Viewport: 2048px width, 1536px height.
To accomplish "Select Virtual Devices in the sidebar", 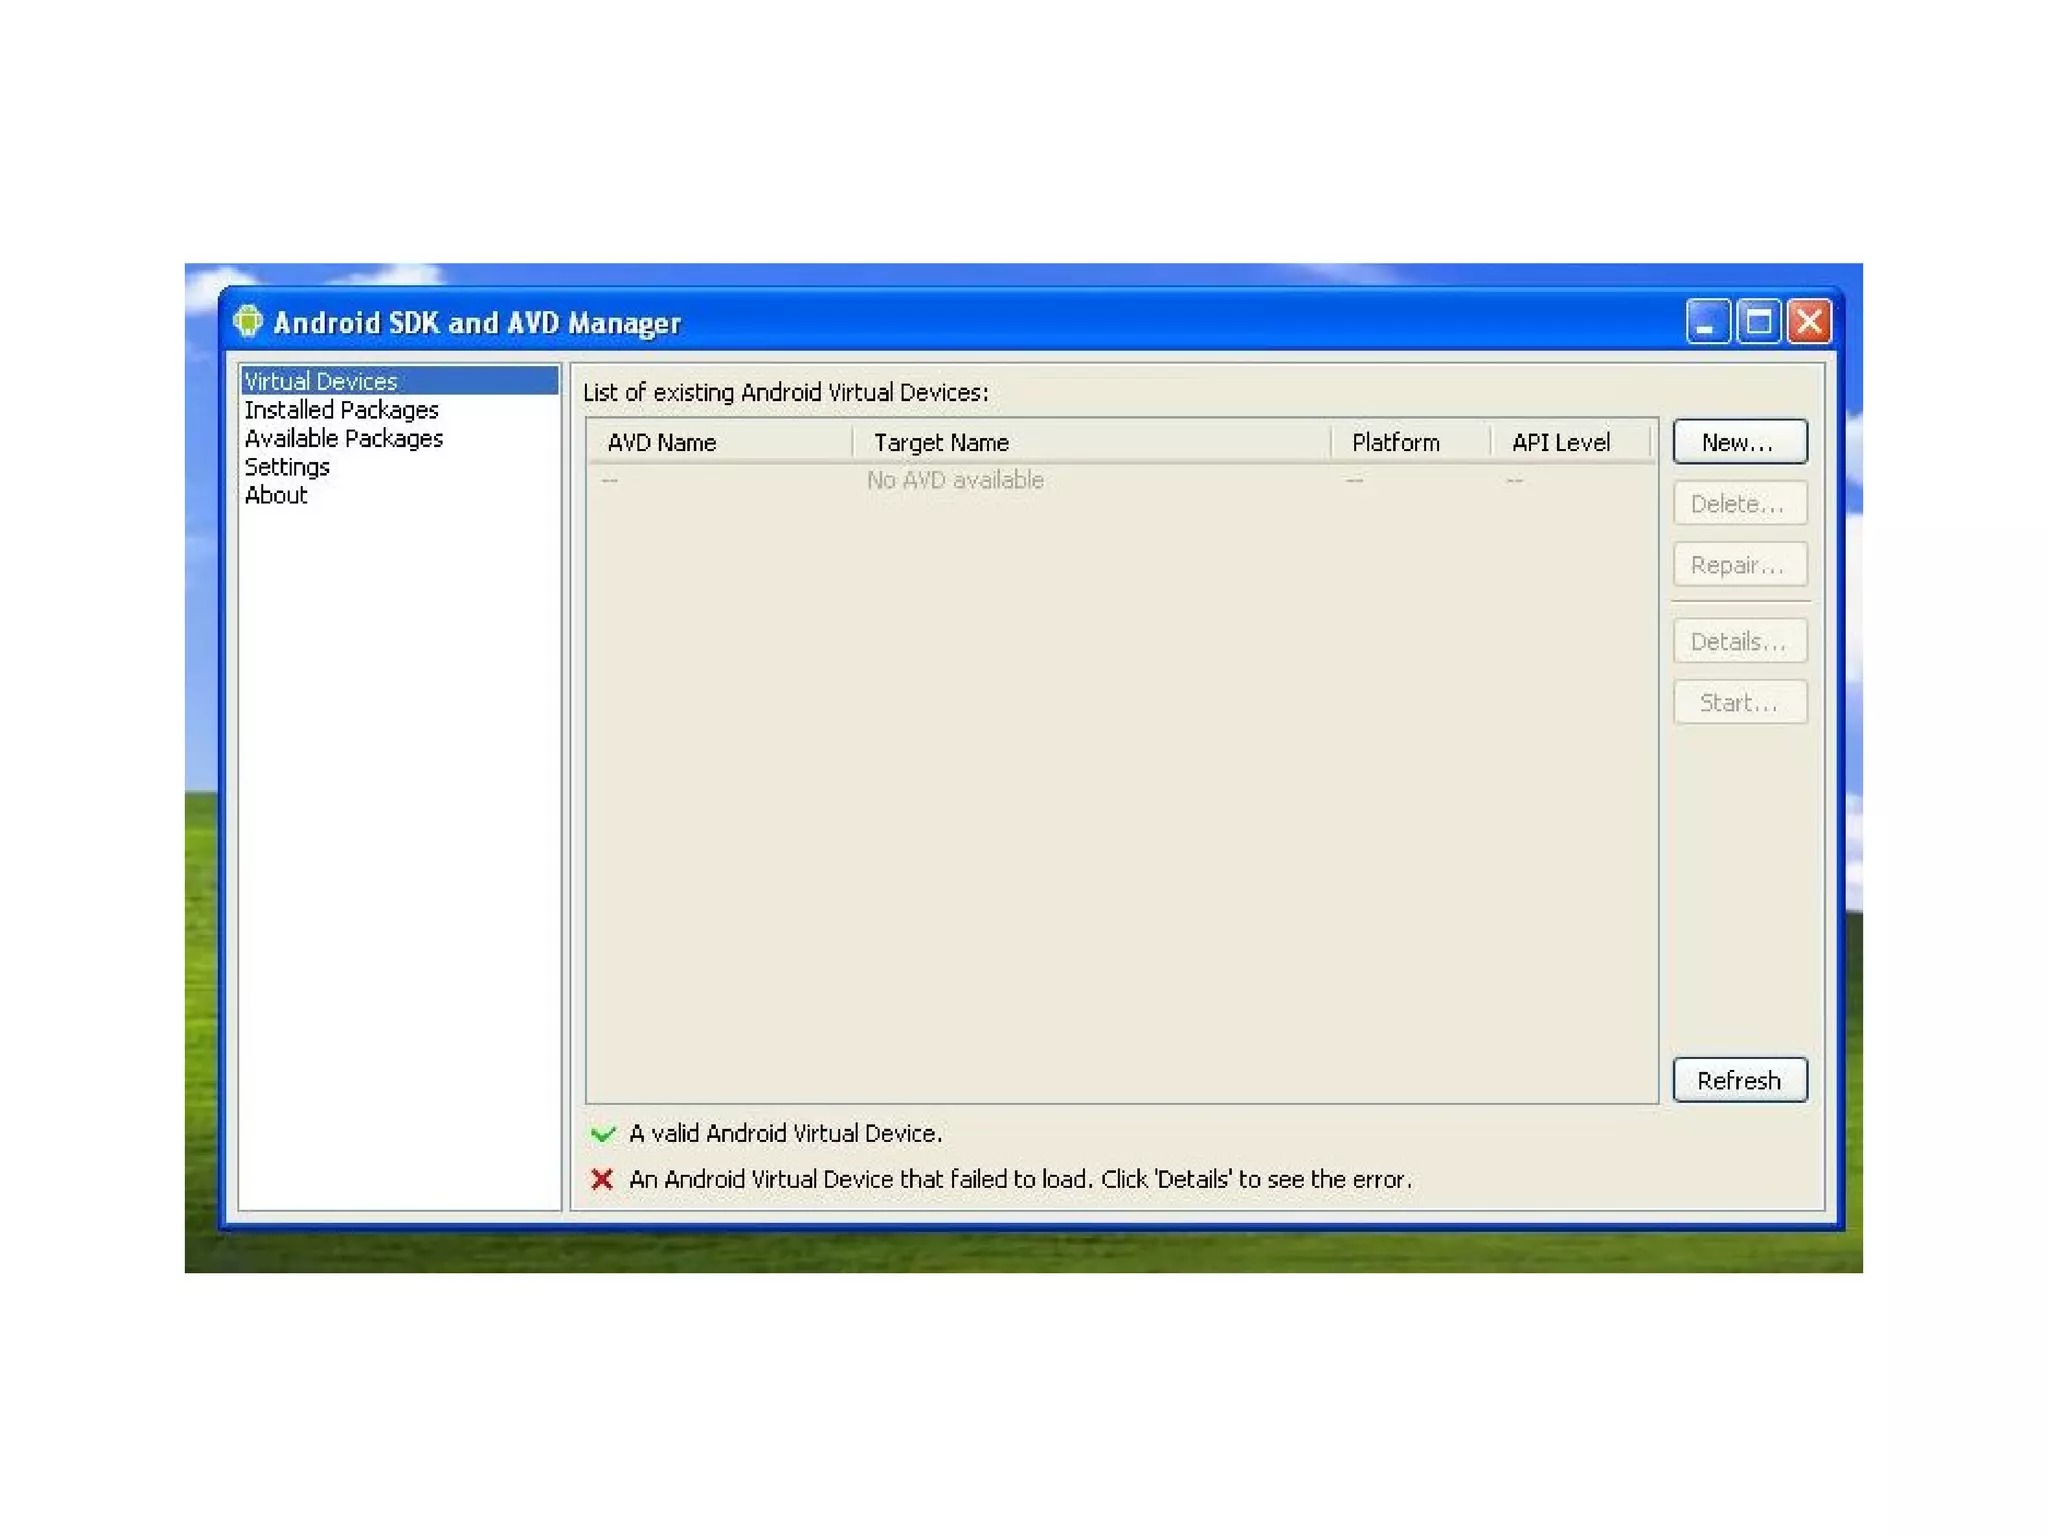I will pos(321,381).
